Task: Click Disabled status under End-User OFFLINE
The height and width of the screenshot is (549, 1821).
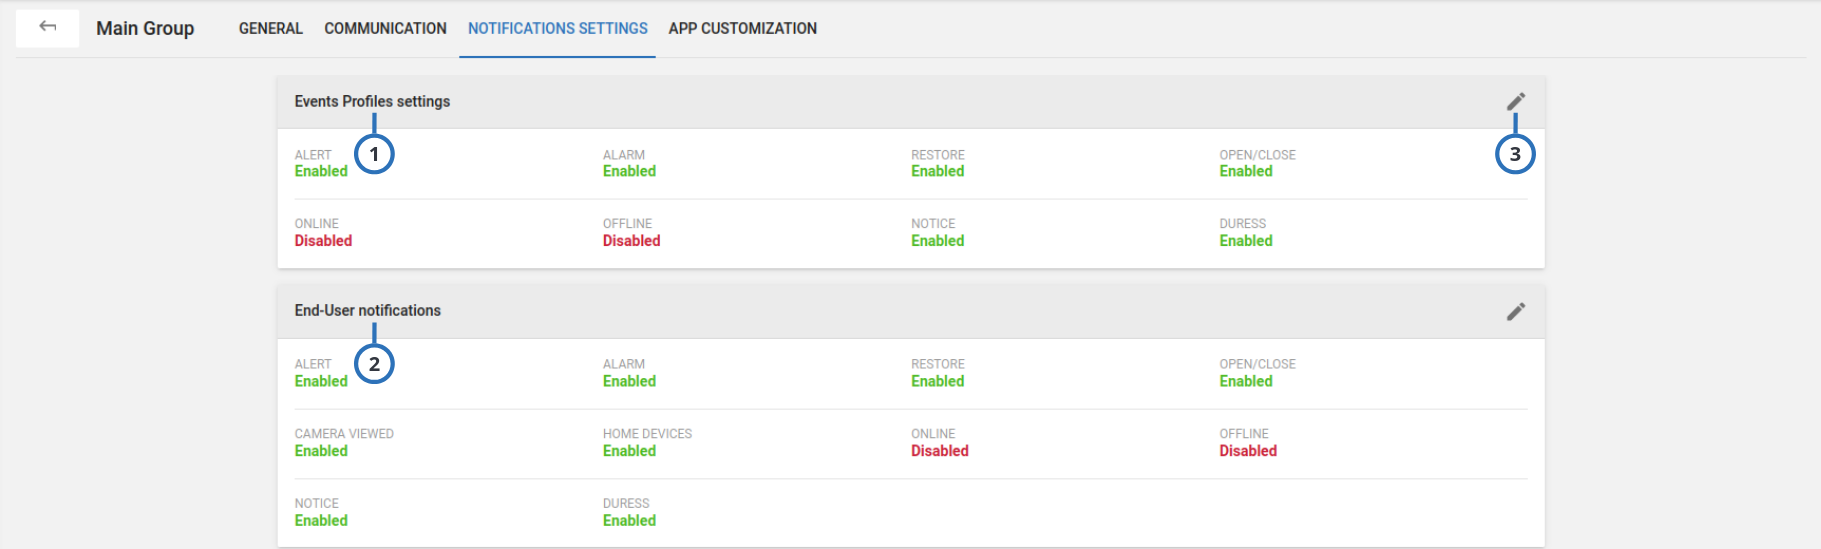Action: pyautogui.click(x=1247, y=451)
